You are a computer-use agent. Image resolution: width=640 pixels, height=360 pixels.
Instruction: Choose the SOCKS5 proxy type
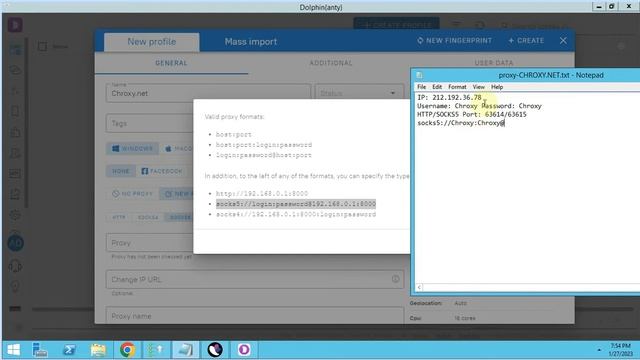point(179,218)
